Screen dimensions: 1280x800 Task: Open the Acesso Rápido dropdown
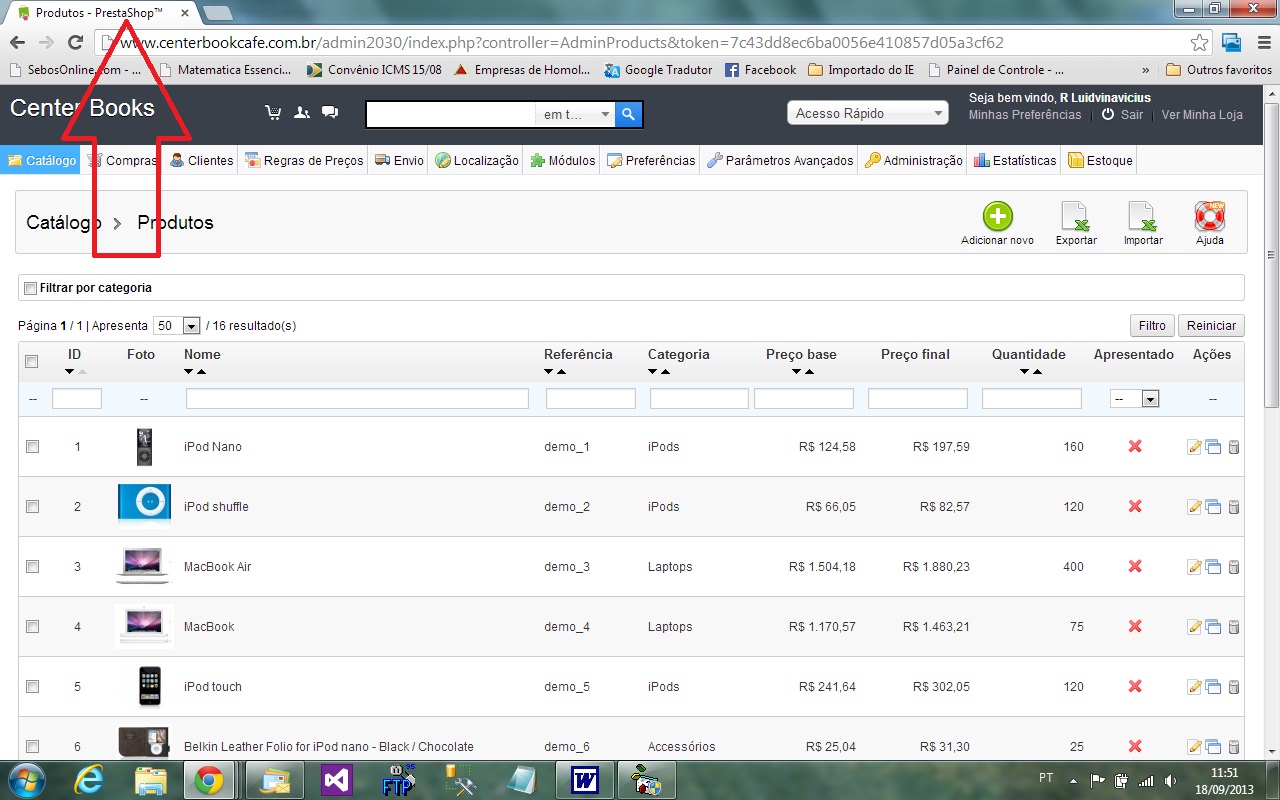pyautogui.click(x=868, y=114)
